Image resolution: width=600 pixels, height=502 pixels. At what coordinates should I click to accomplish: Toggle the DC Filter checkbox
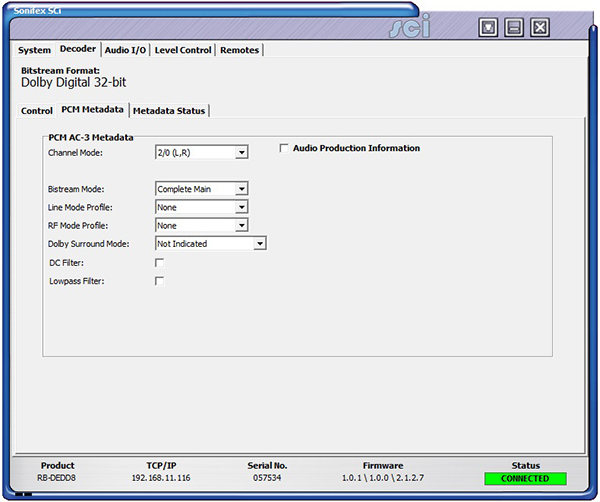point(160,263)
